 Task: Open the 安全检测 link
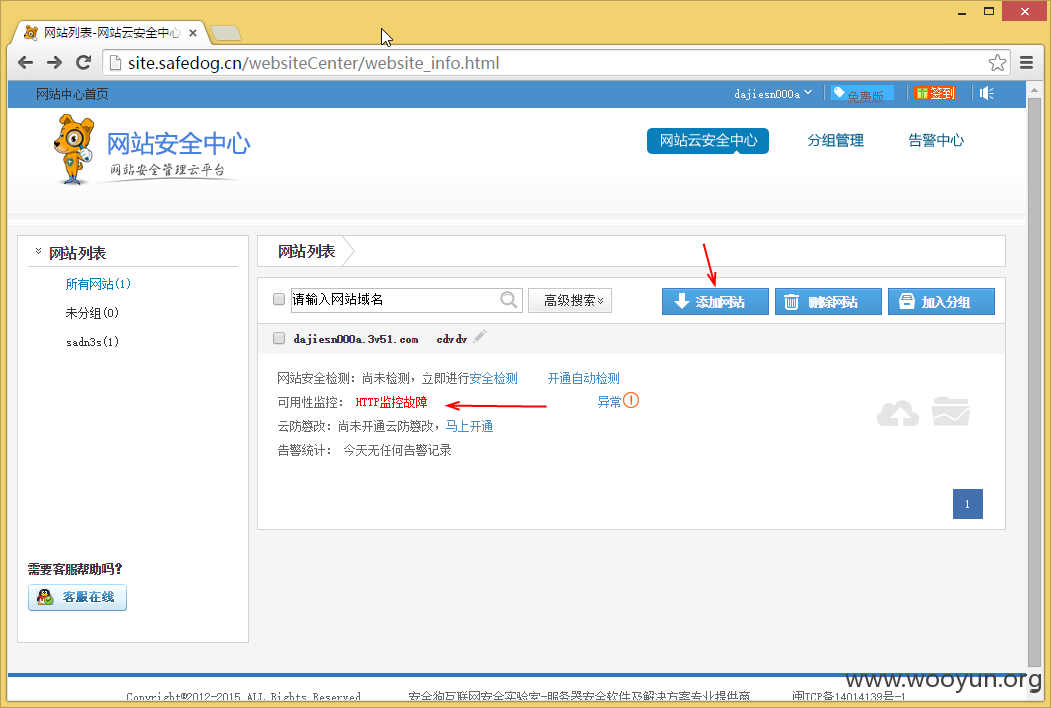click(493, 379)
